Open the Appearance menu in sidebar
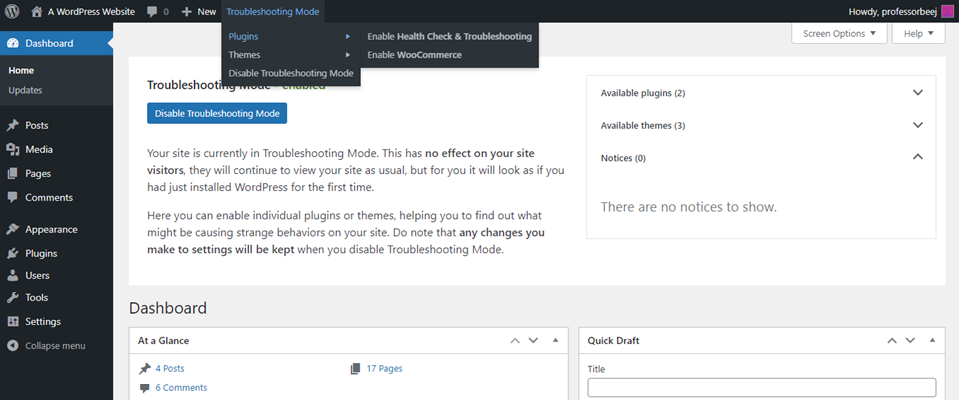The width and height of the screenshot is (959, 400). coord(51,229)
